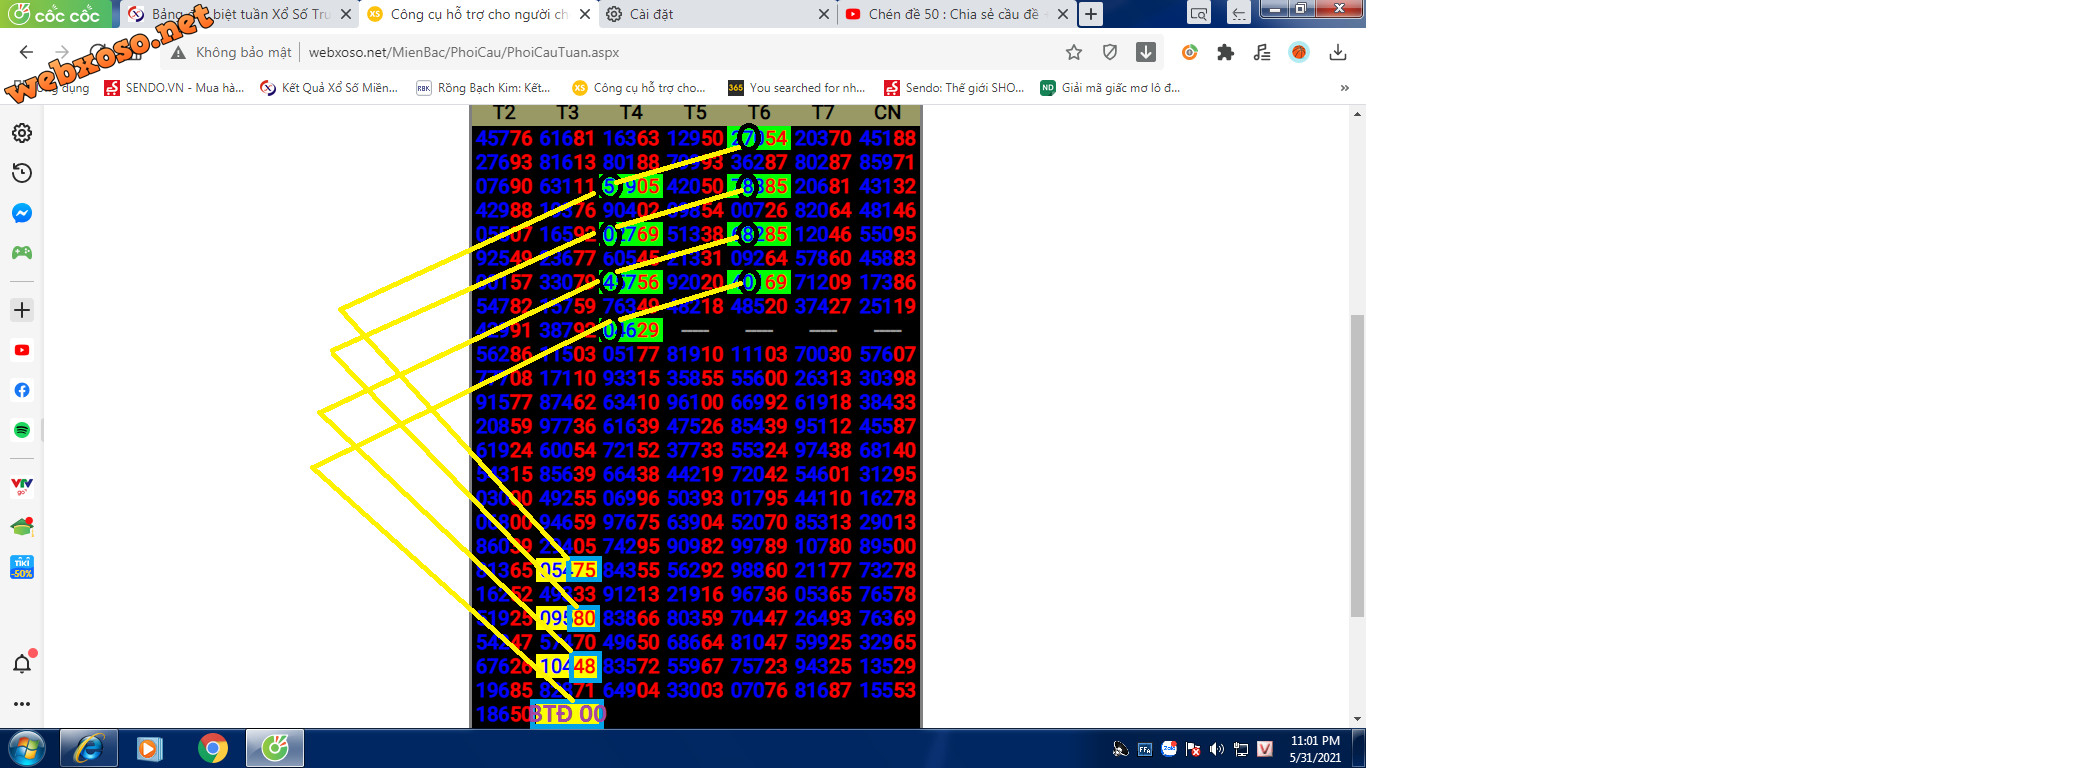The image size is (2074, 768).
Task: Open SENDO.VN bookmark
Action: [x=174, y=88]
